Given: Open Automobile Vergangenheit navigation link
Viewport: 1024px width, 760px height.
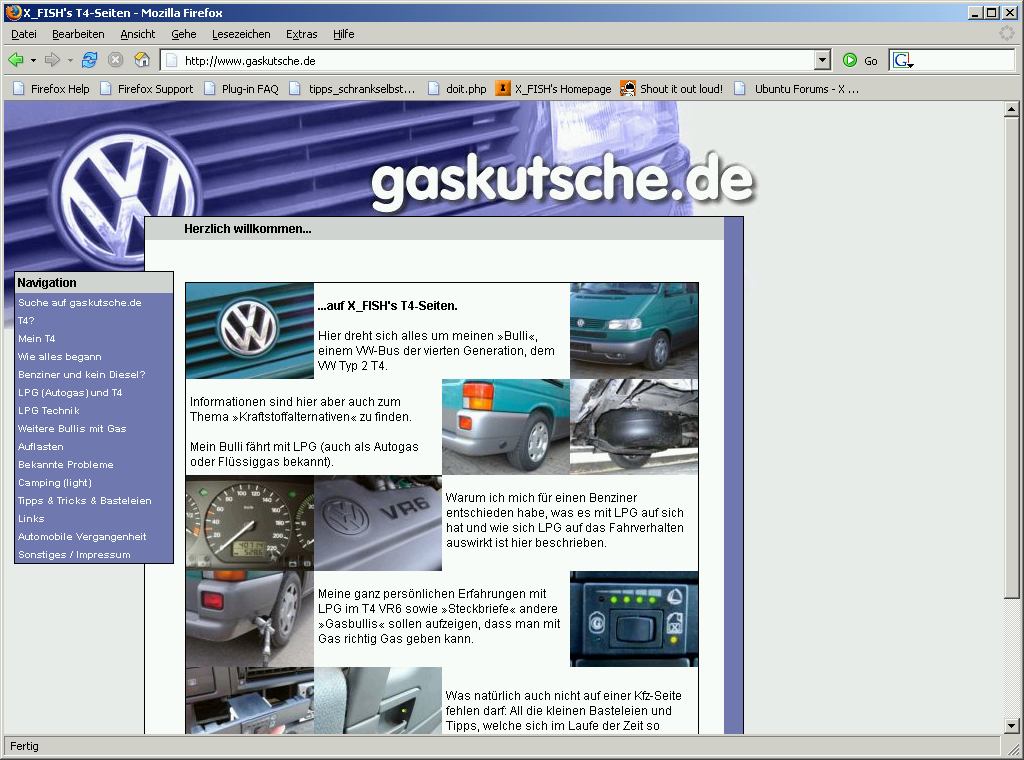Looking at the screenshot, I should [82, 536].
